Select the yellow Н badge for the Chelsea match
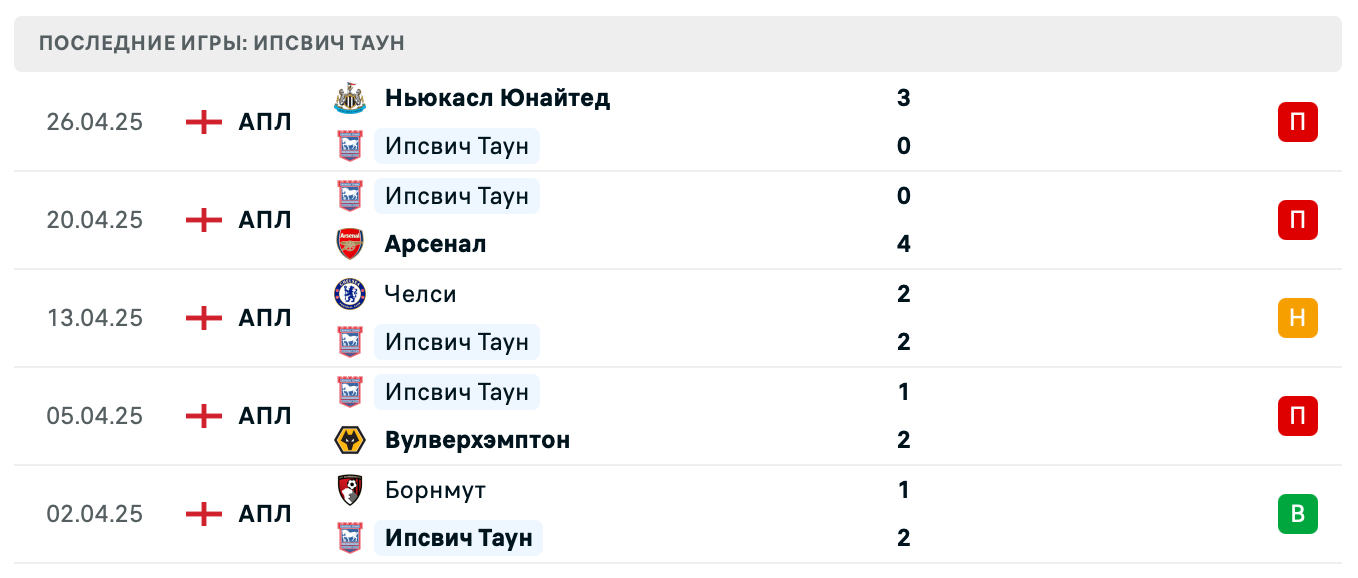This screenshot has width=1358, height=578. coord(1297,318)
